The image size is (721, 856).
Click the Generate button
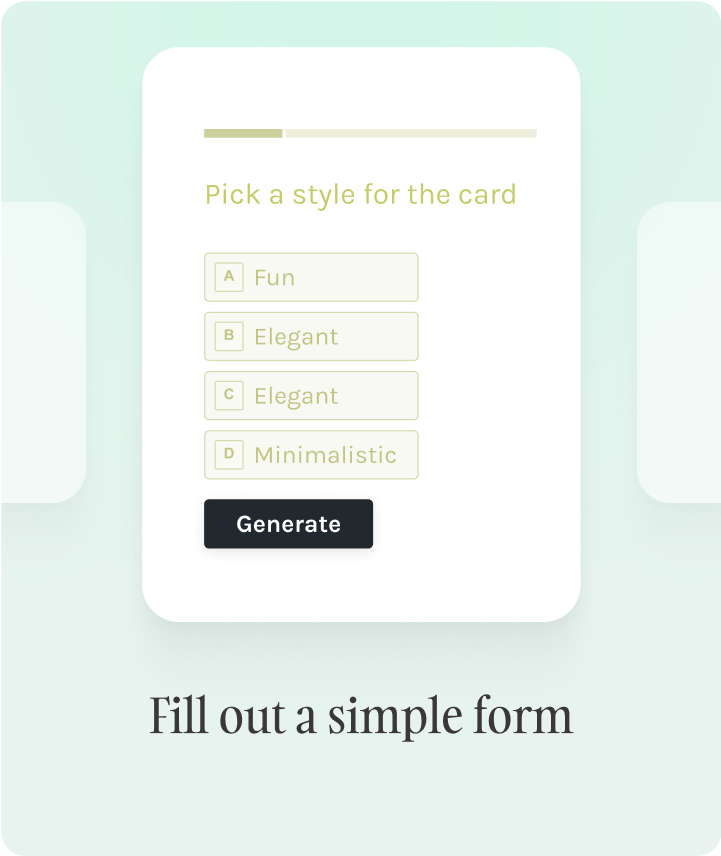pos(288,524)
